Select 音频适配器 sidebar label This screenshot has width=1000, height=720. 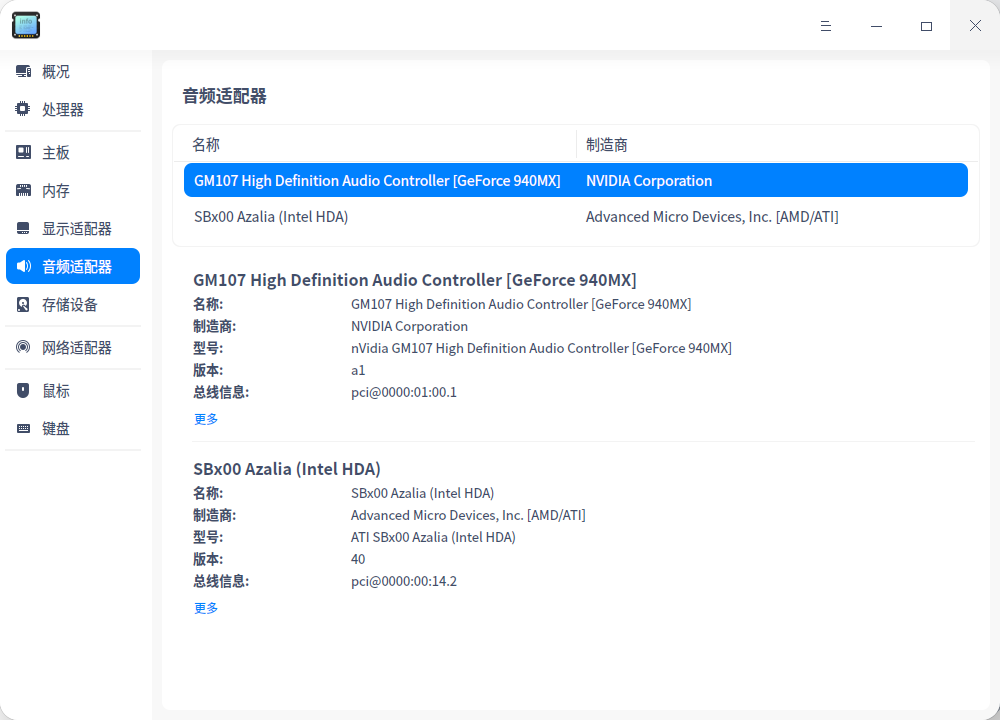point(77,267)
